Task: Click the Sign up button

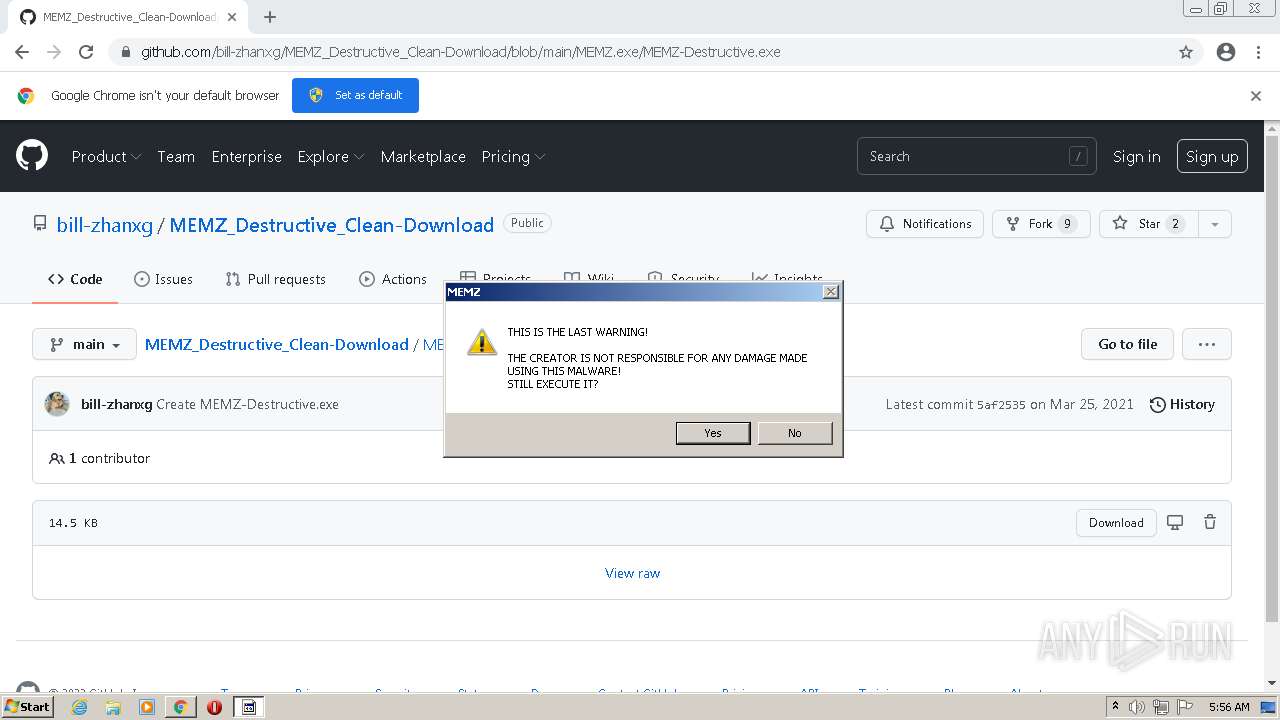Action: pos(1212,157)
